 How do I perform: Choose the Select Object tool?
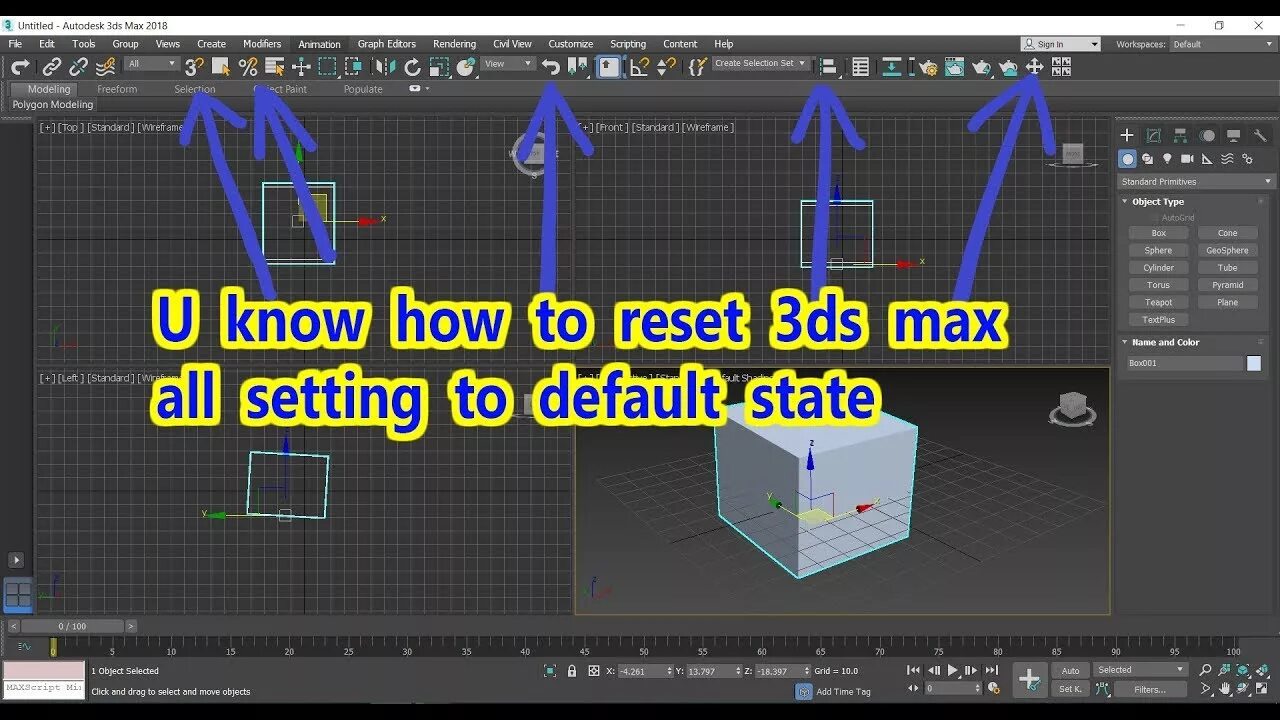pos(221,67)
